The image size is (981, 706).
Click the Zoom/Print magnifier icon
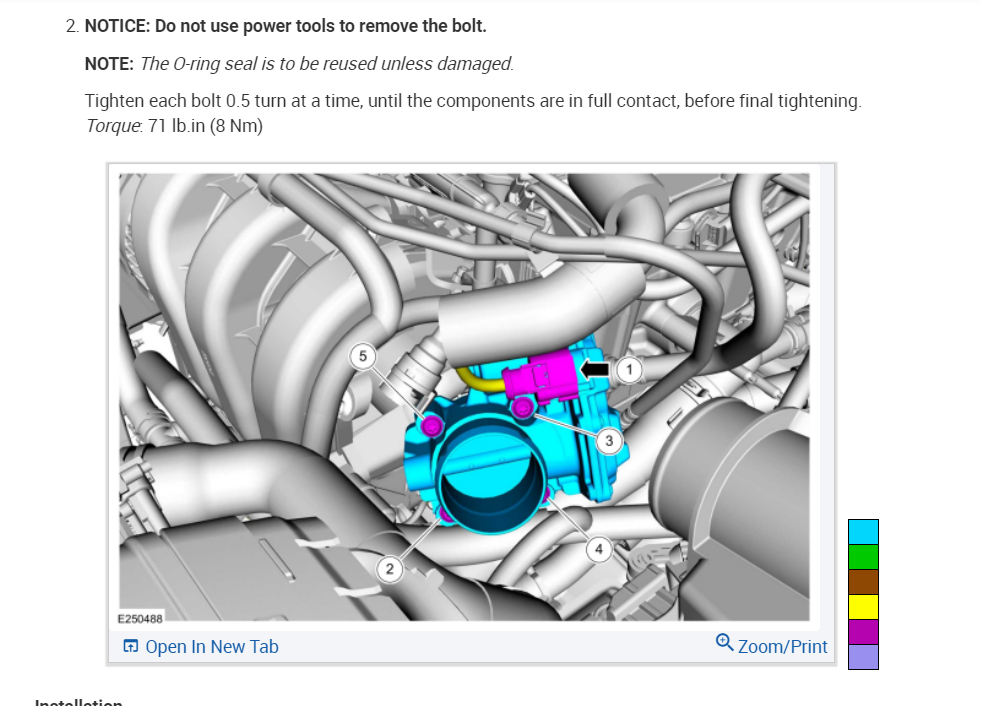724,642
